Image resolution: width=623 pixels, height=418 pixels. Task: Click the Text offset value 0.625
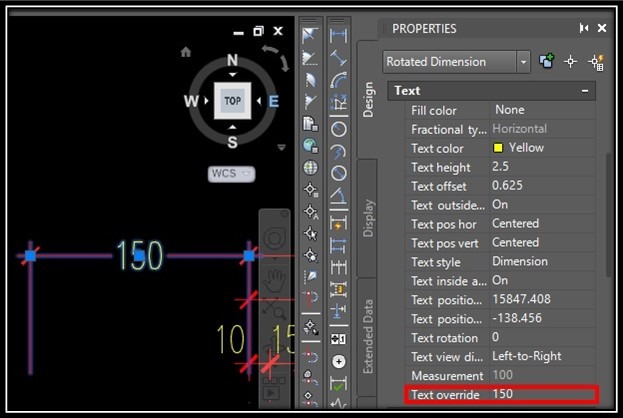(x=507, y=185)
